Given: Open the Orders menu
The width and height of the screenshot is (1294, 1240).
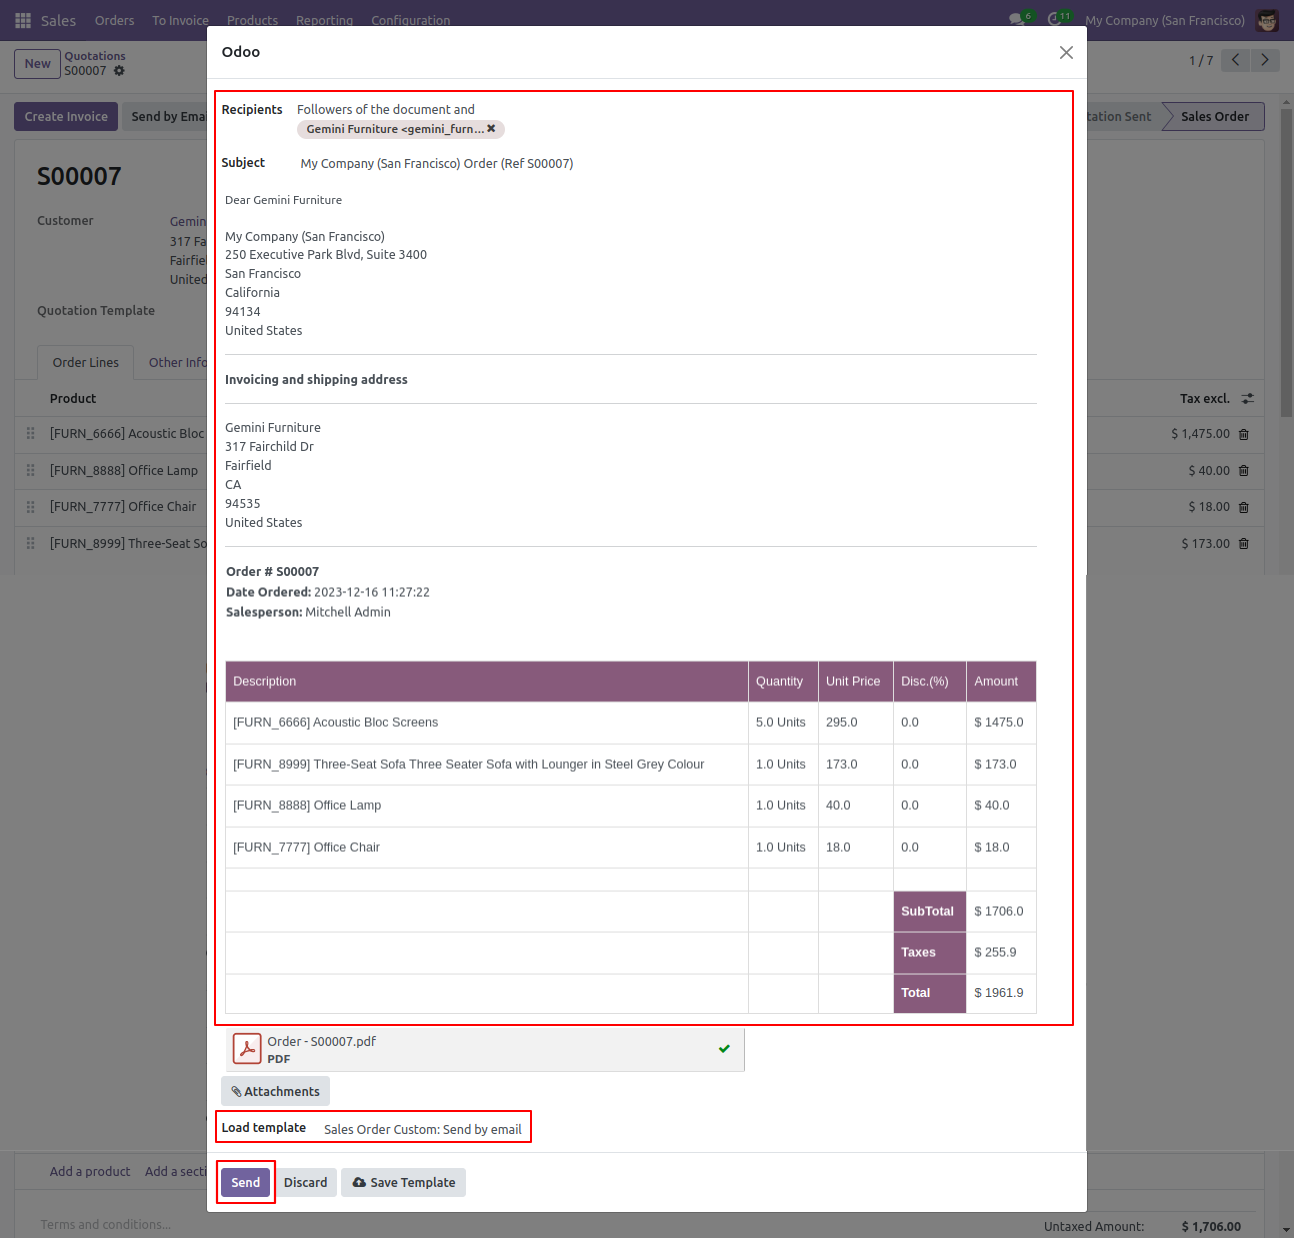Looking at the screenshot, I should point(114,20).
